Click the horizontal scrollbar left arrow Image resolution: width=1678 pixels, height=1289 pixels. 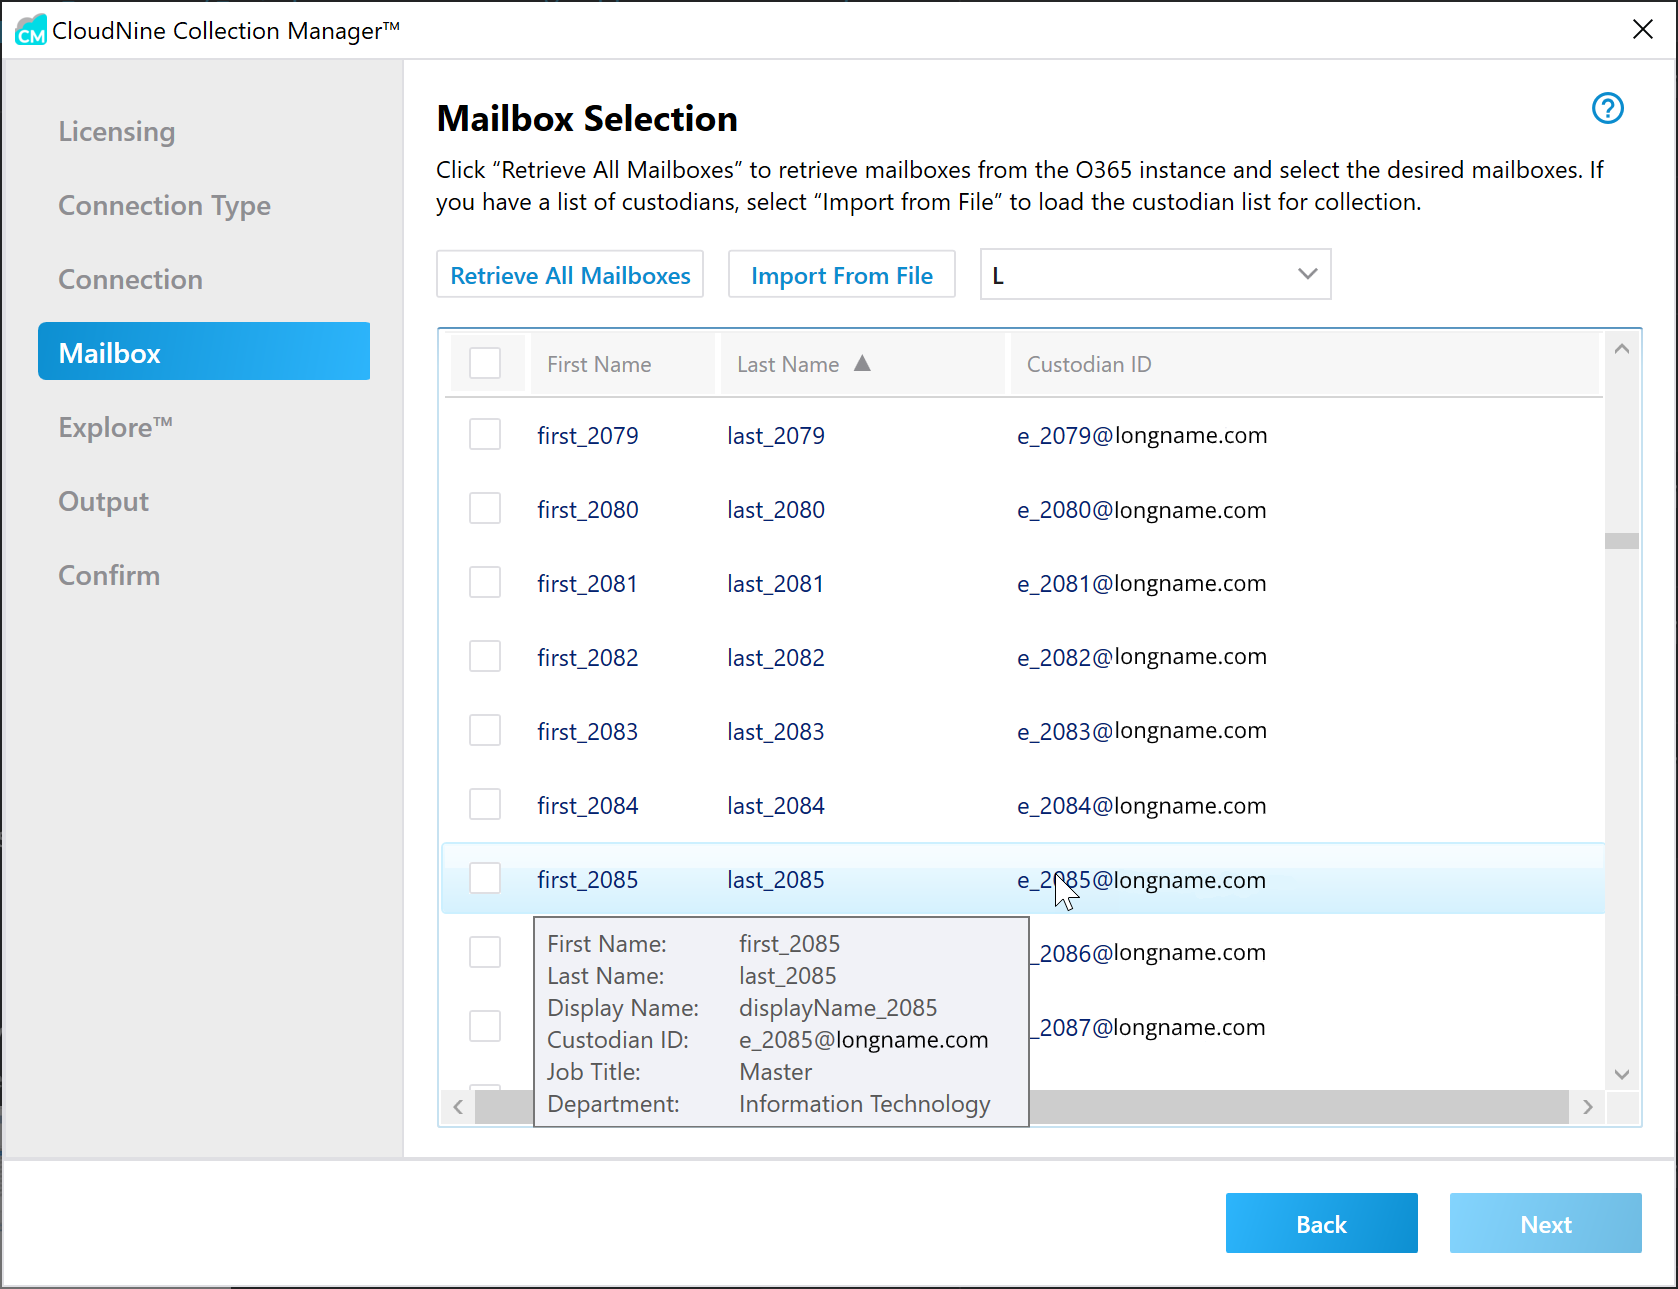pos(458,1106)
